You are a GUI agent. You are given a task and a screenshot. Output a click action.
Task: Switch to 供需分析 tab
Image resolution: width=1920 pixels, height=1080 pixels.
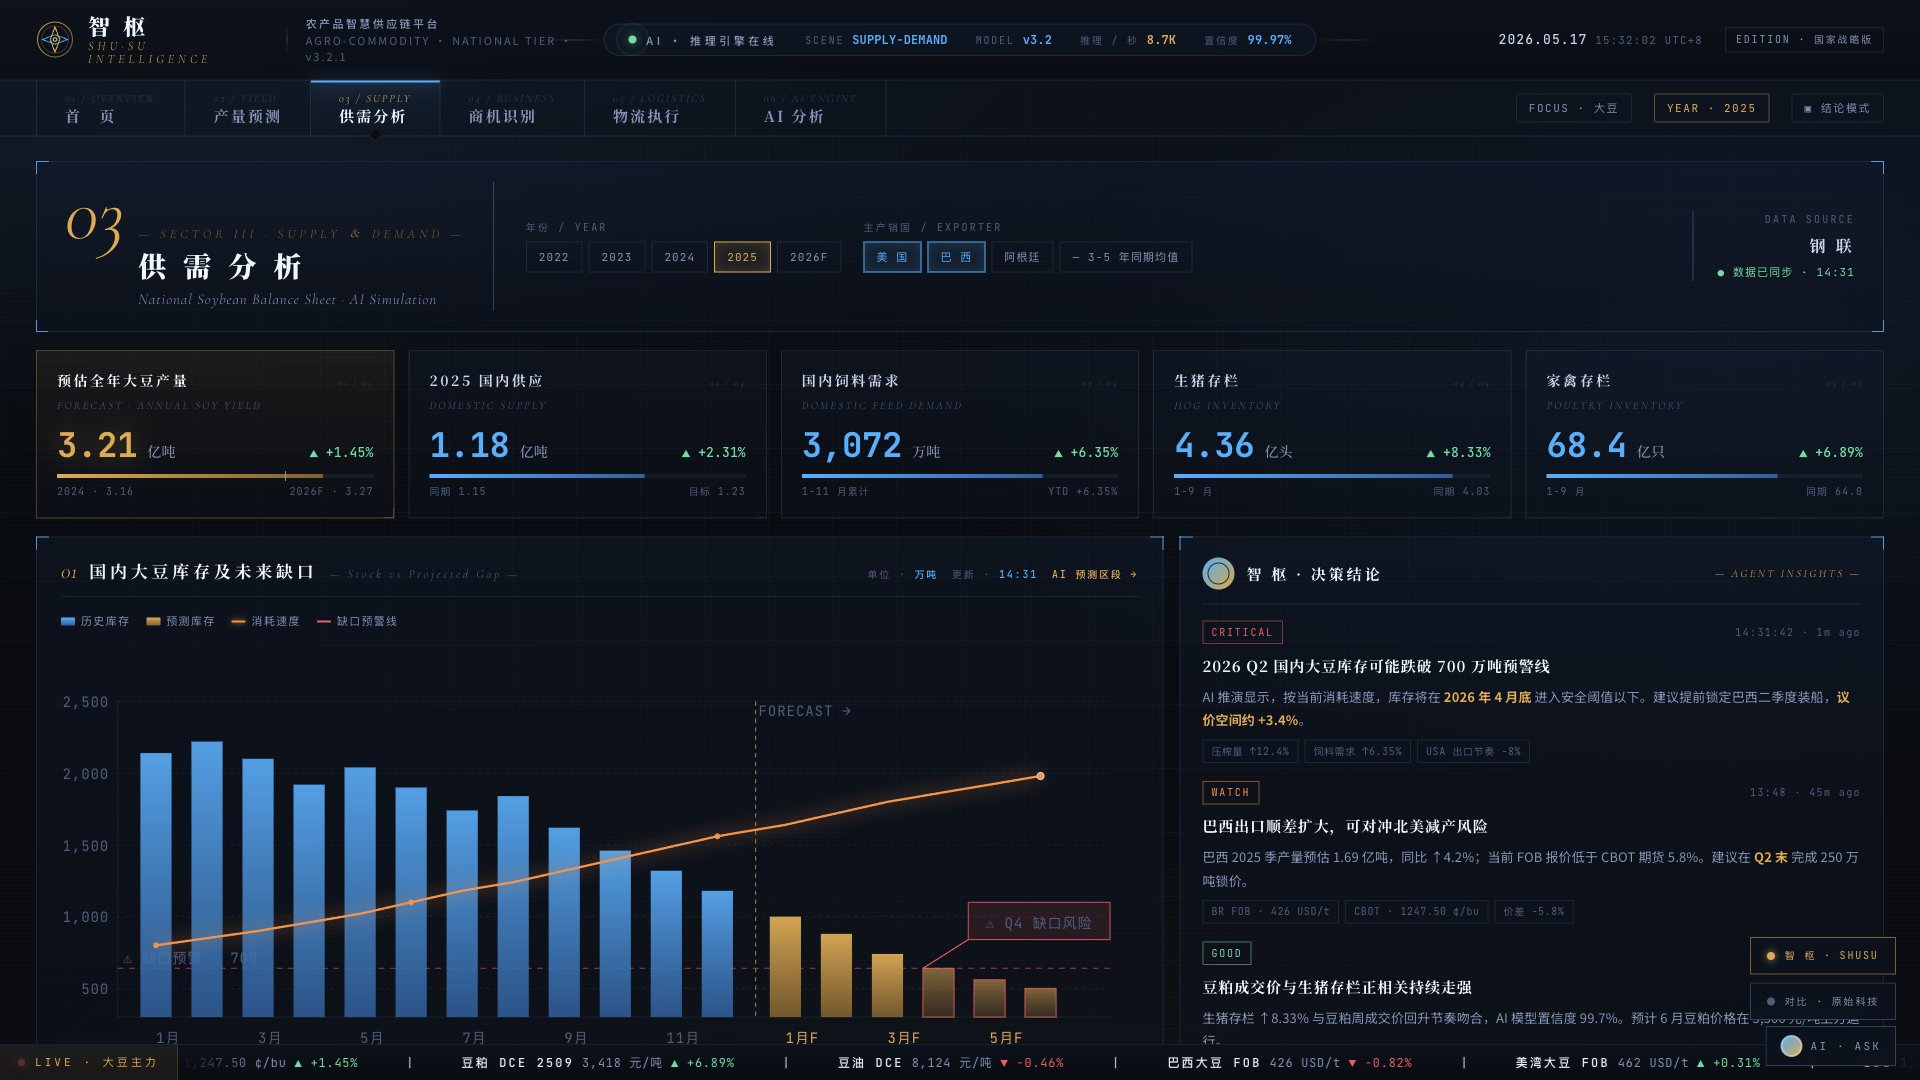pyautogui.click(x=375, y=108)
